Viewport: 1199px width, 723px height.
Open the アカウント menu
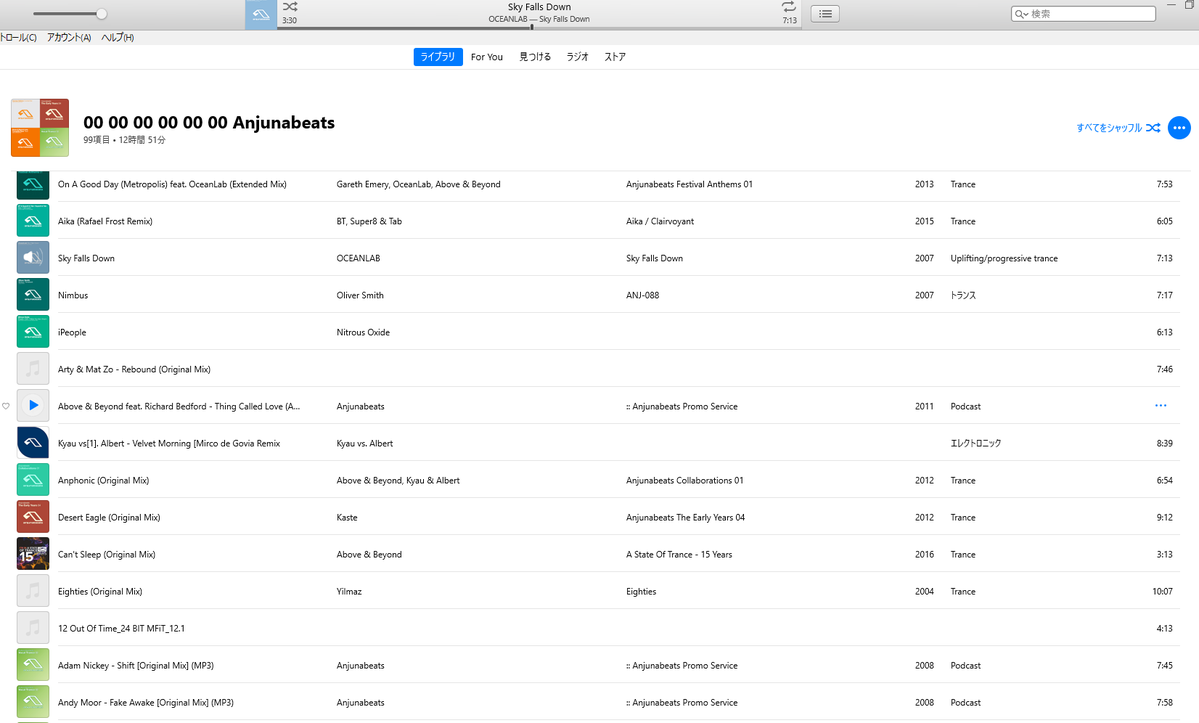tap(69, 37)
